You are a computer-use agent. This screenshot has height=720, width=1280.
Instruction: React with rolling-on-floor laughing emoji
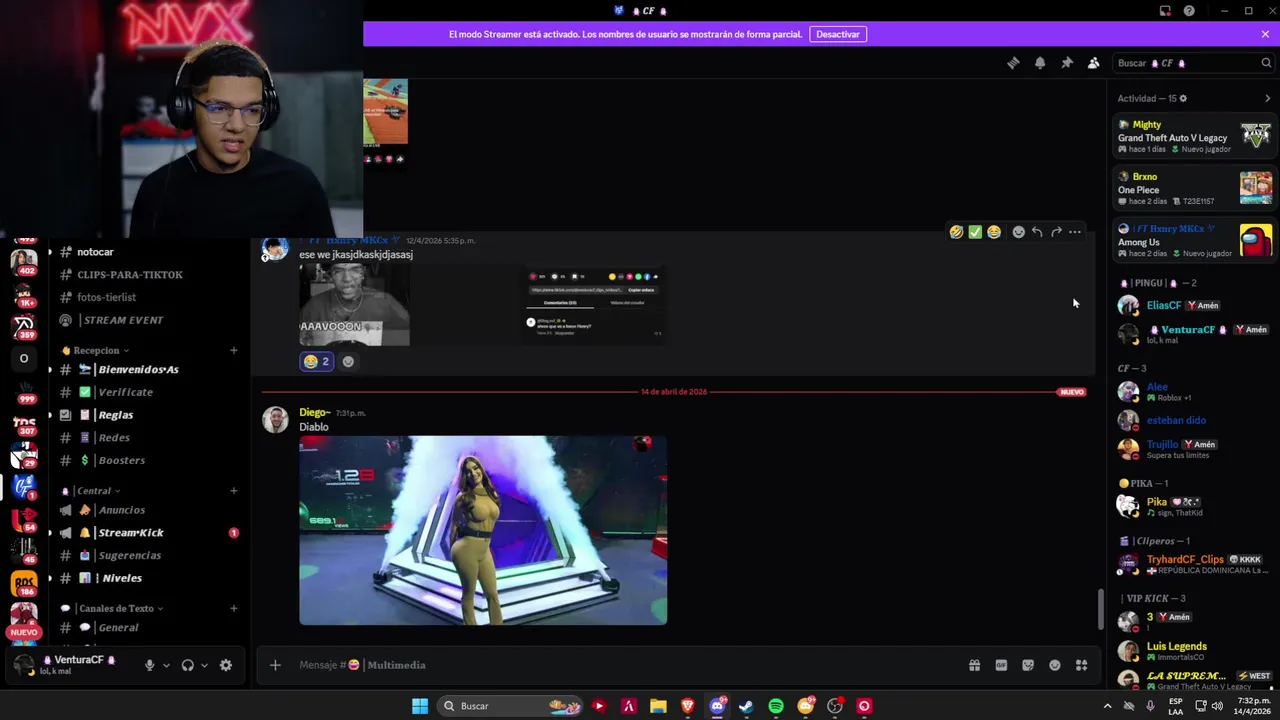click(x=956, y=232)
